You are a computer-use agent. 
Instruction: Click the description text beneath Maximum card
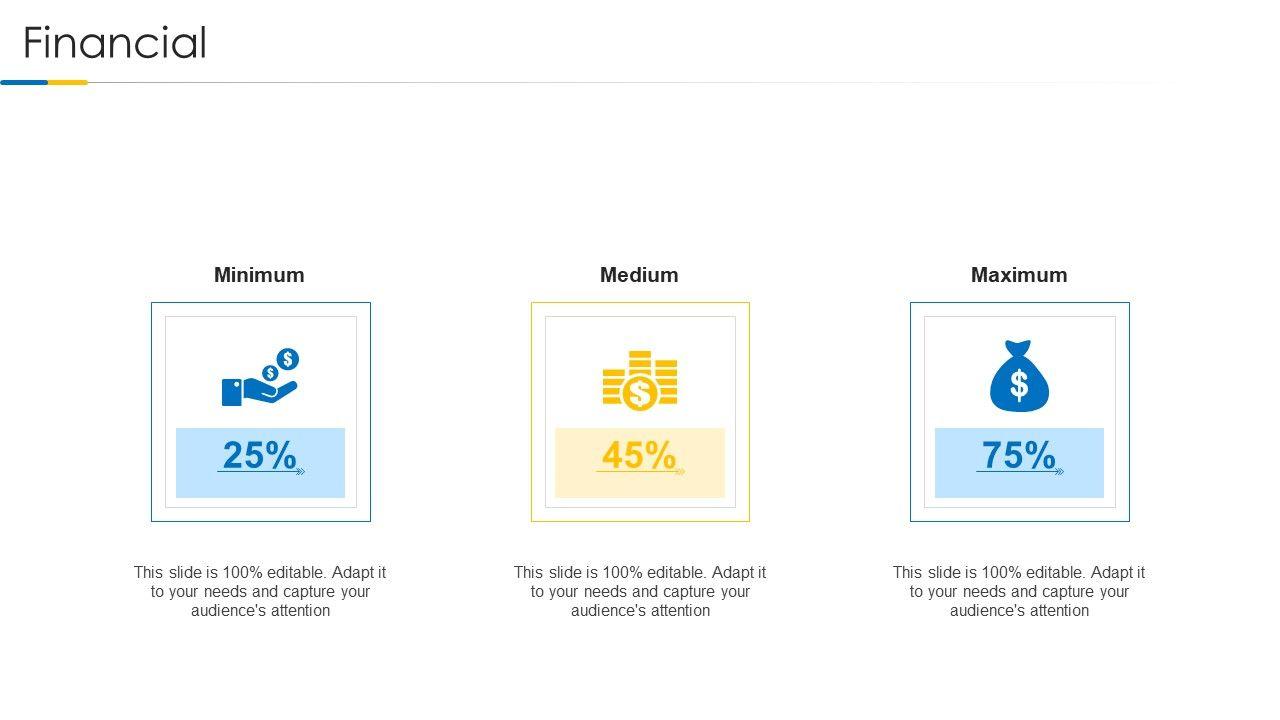(x=1019, y=591)
